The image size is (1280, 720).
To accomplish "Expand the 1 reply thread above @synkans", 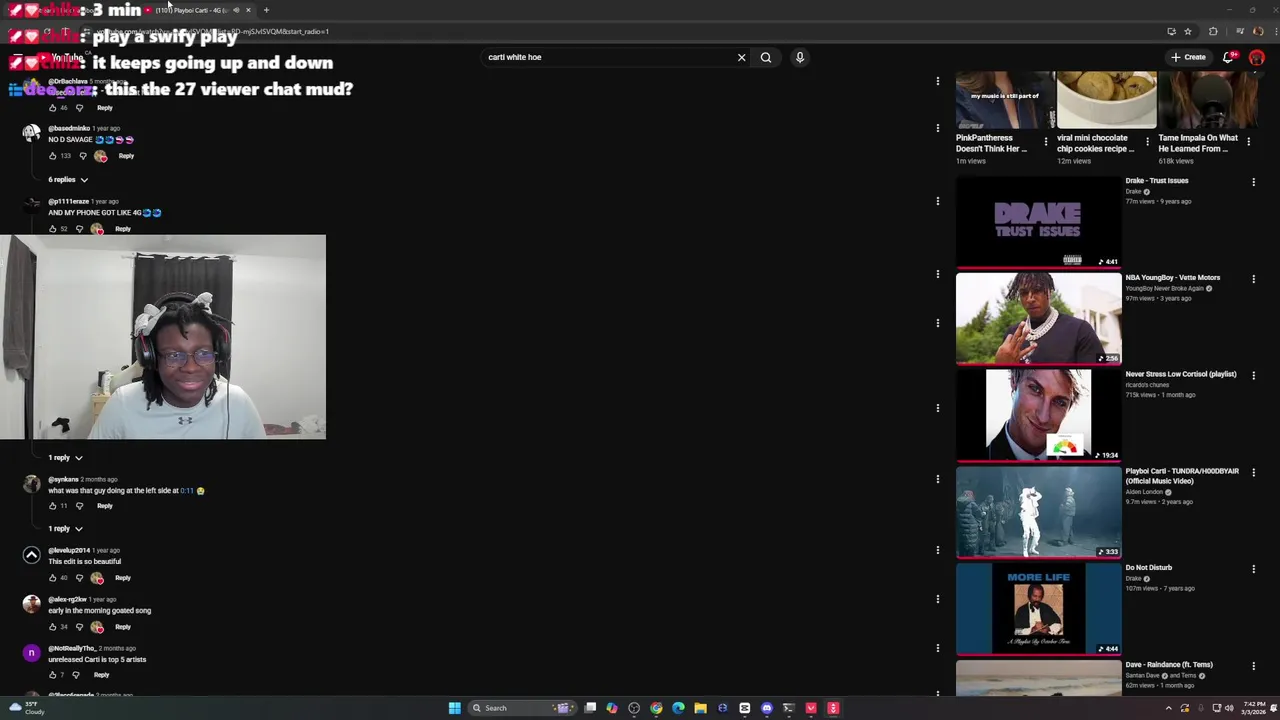I will (x=65, y=458).
